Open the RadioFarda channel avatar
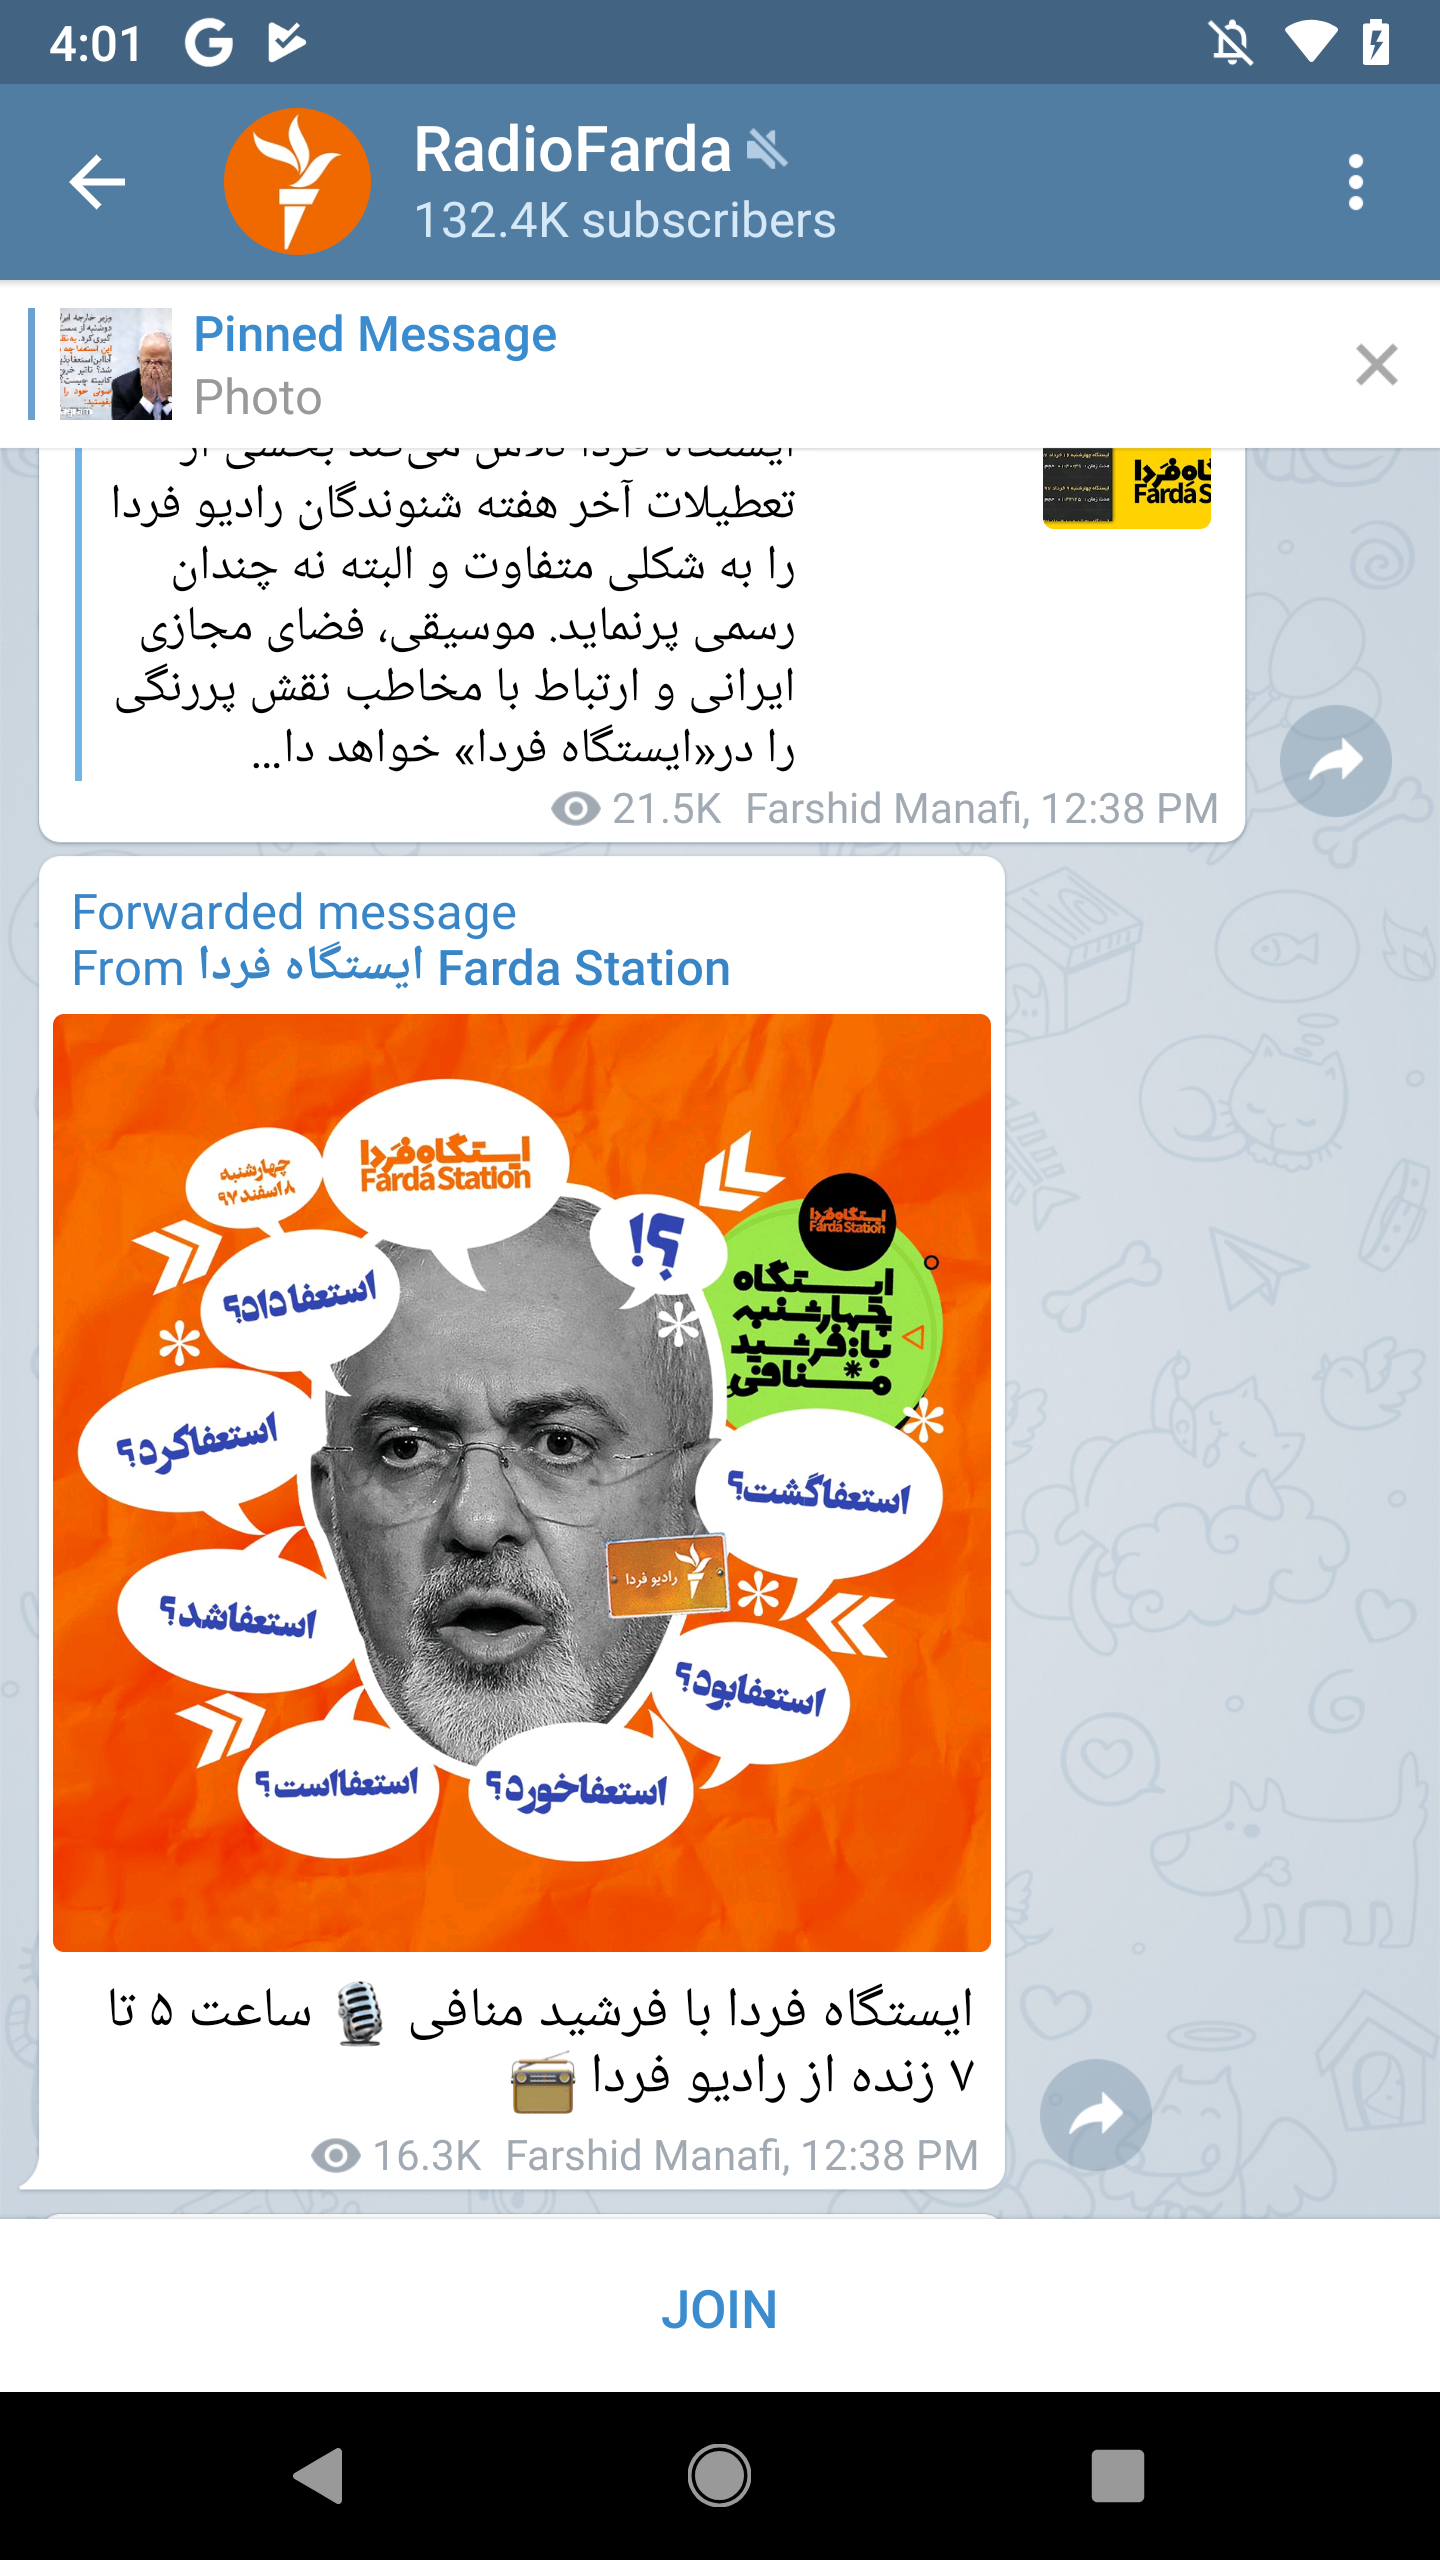Screen dimensions: 1440x2560 click(x=297, y=181)
